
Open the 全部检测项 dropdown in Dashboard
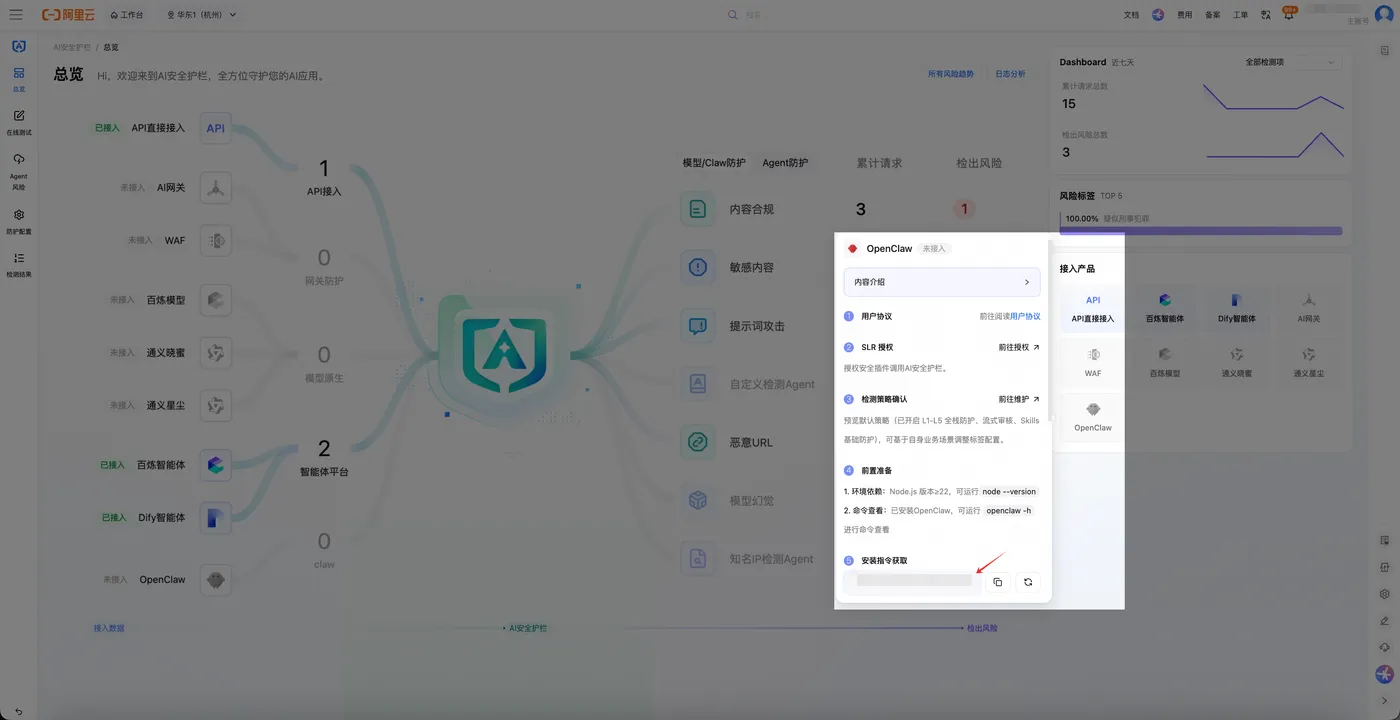click(x=1289, y=62)
